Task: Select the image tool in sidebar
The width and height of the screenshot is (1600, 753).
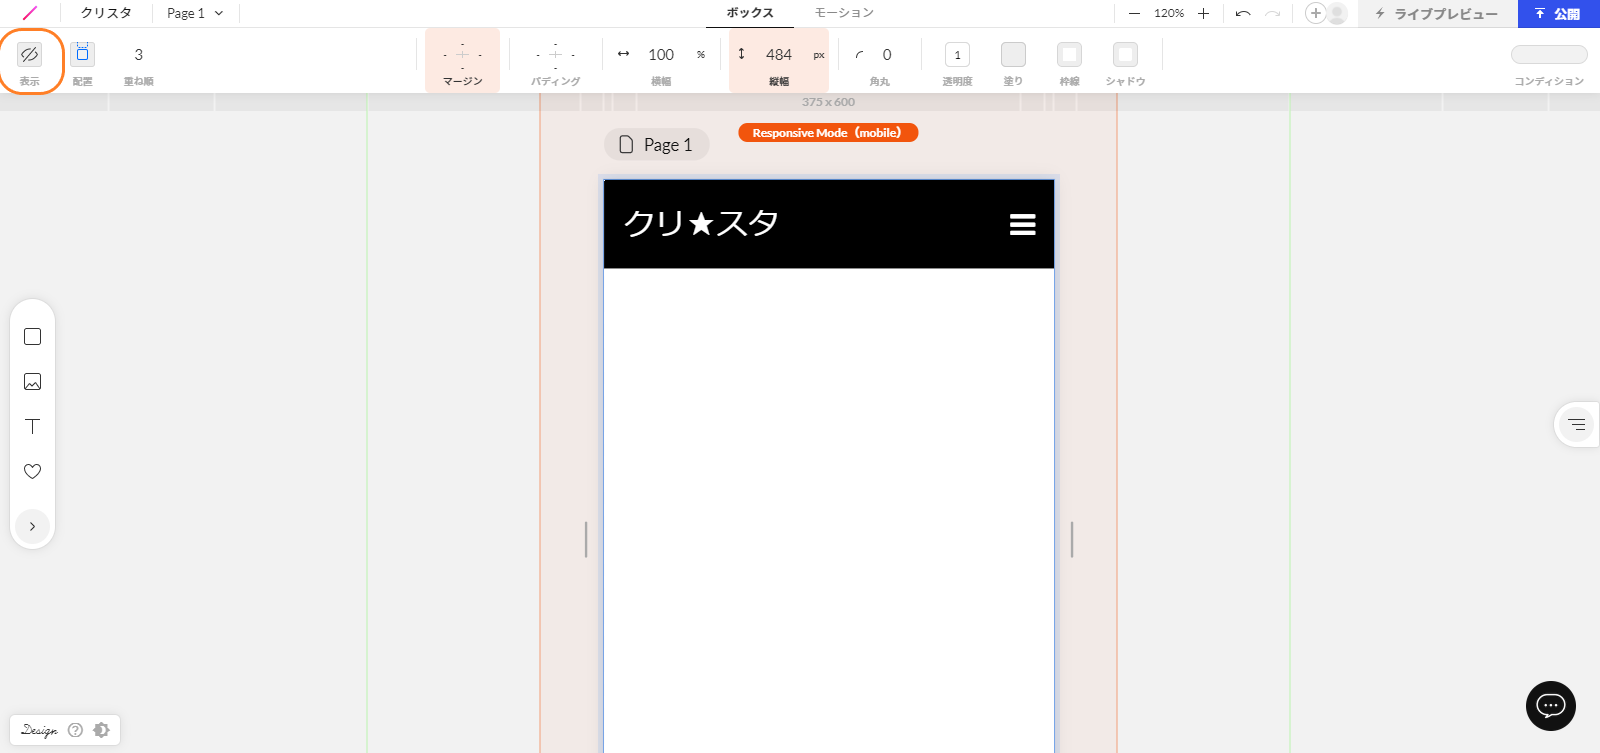Action: [x=32, y=382]
